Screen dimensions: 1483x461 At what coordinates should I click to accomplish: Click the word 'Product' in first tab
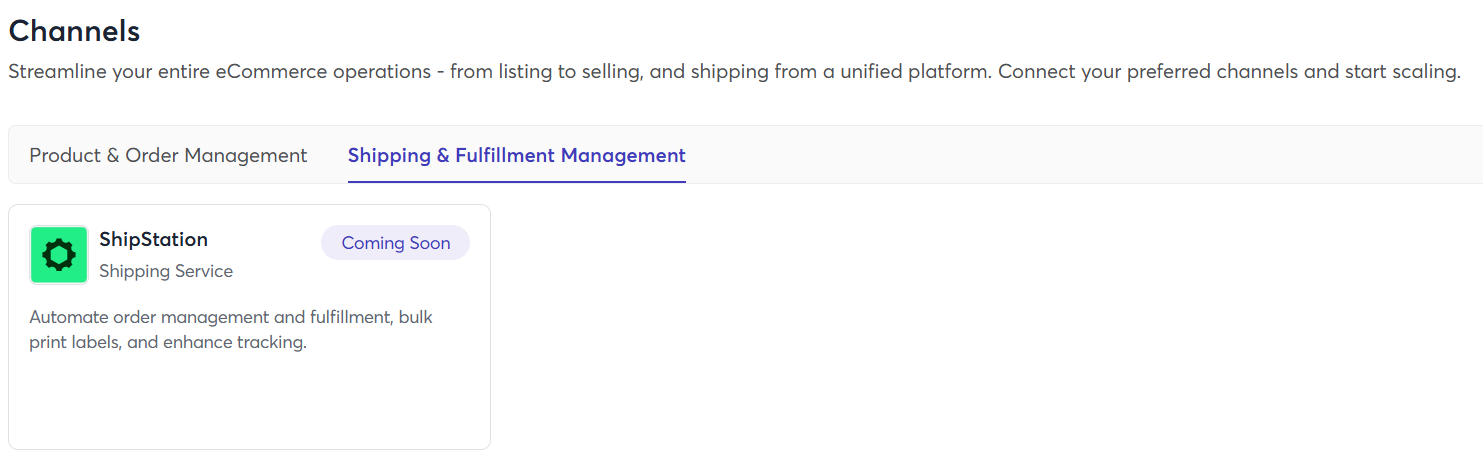65,156
